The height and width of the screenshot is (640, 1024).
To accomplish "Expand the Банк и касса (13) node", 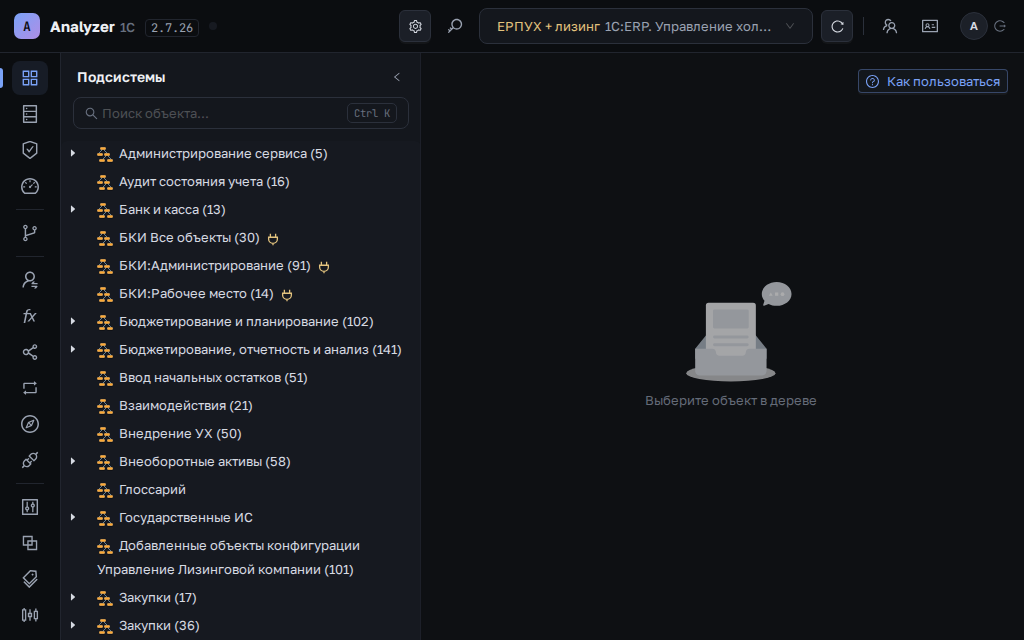I will click(x=73, y=210).
